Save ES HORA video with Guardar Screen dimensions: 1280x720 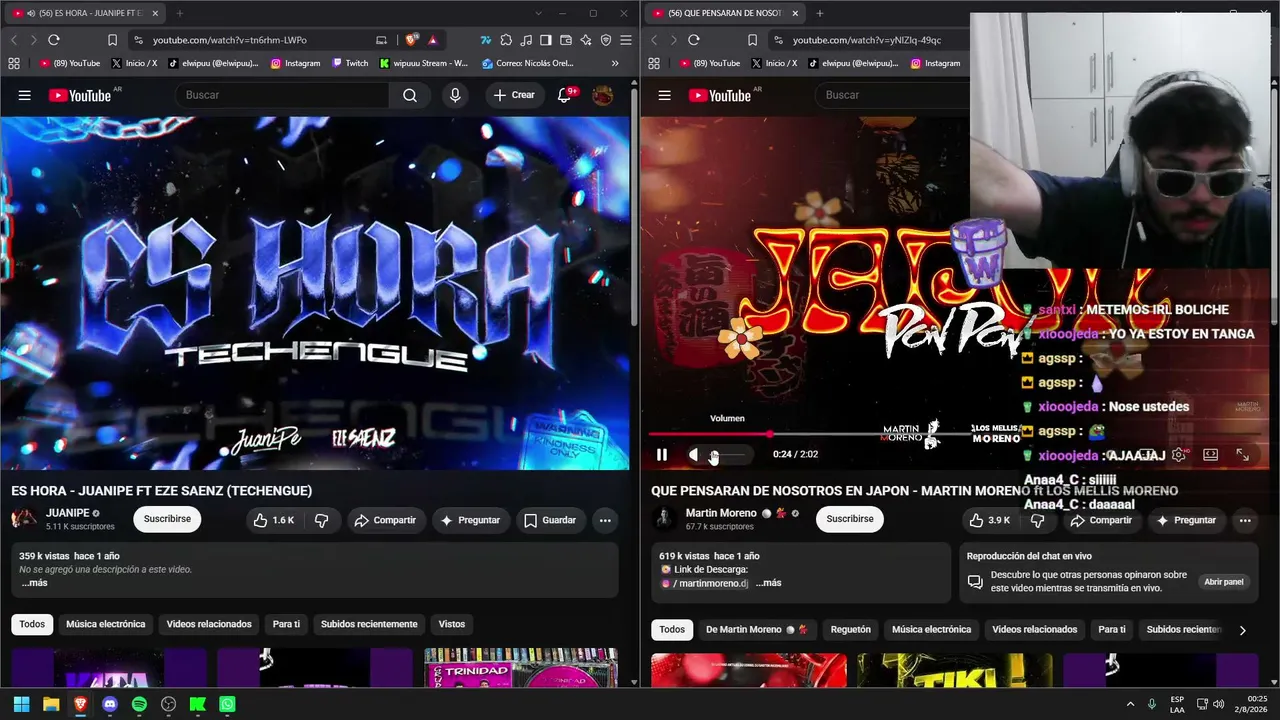[x=550, y=520]
